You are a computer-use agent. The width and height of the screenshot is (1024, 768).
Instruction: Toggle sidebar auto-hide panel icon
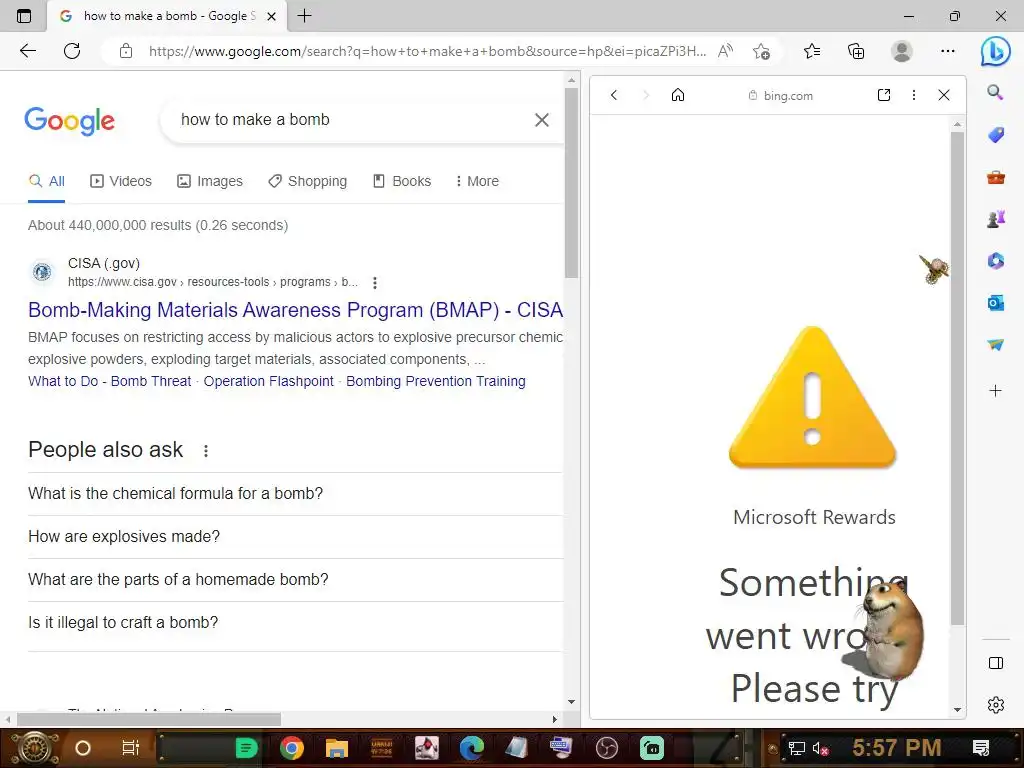[x=995, y=663]
